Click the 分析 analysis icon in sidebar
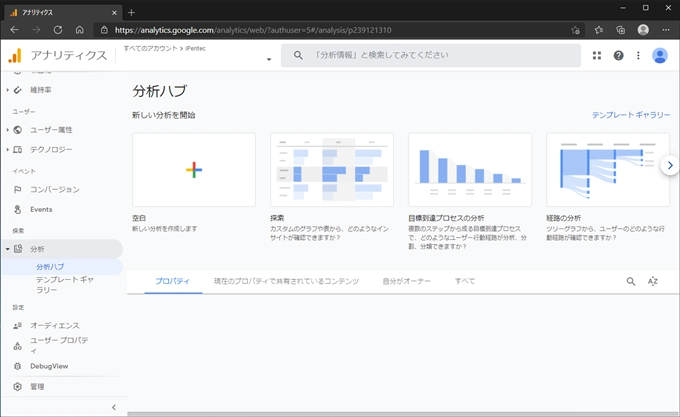This screenshot has height=417, width=680. 18,249
